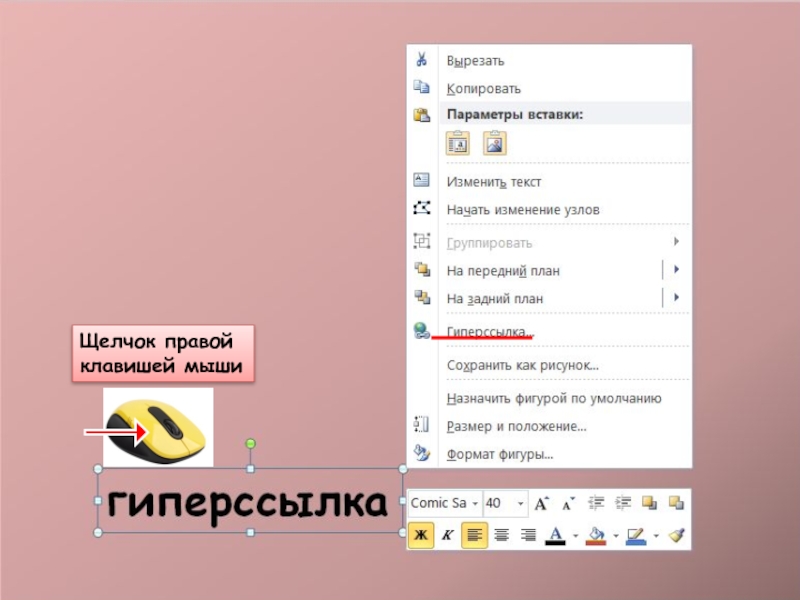Click the format painter brush icon
This screenshot has width=800, height=600.
(x=677, y=535)
